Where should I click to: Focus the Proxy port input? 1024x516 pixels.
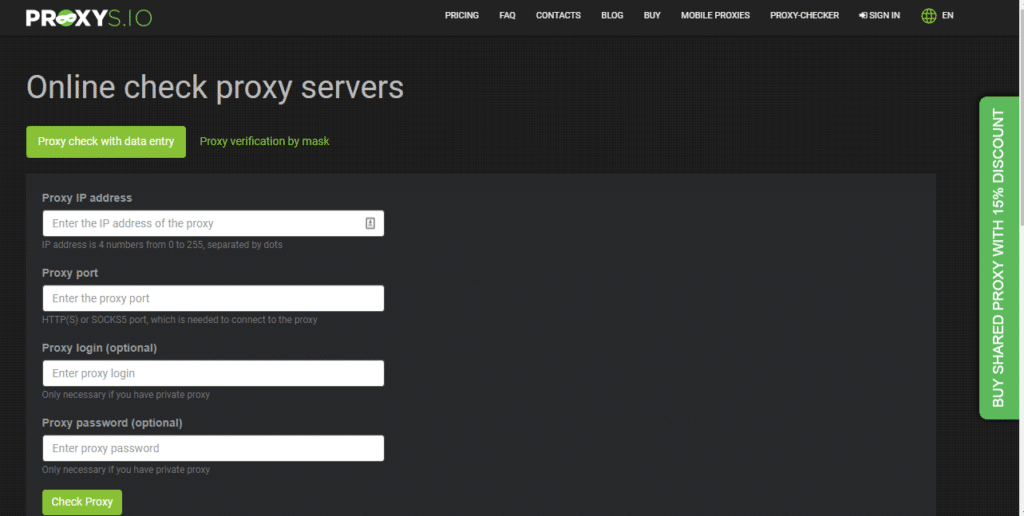(213, 298)
